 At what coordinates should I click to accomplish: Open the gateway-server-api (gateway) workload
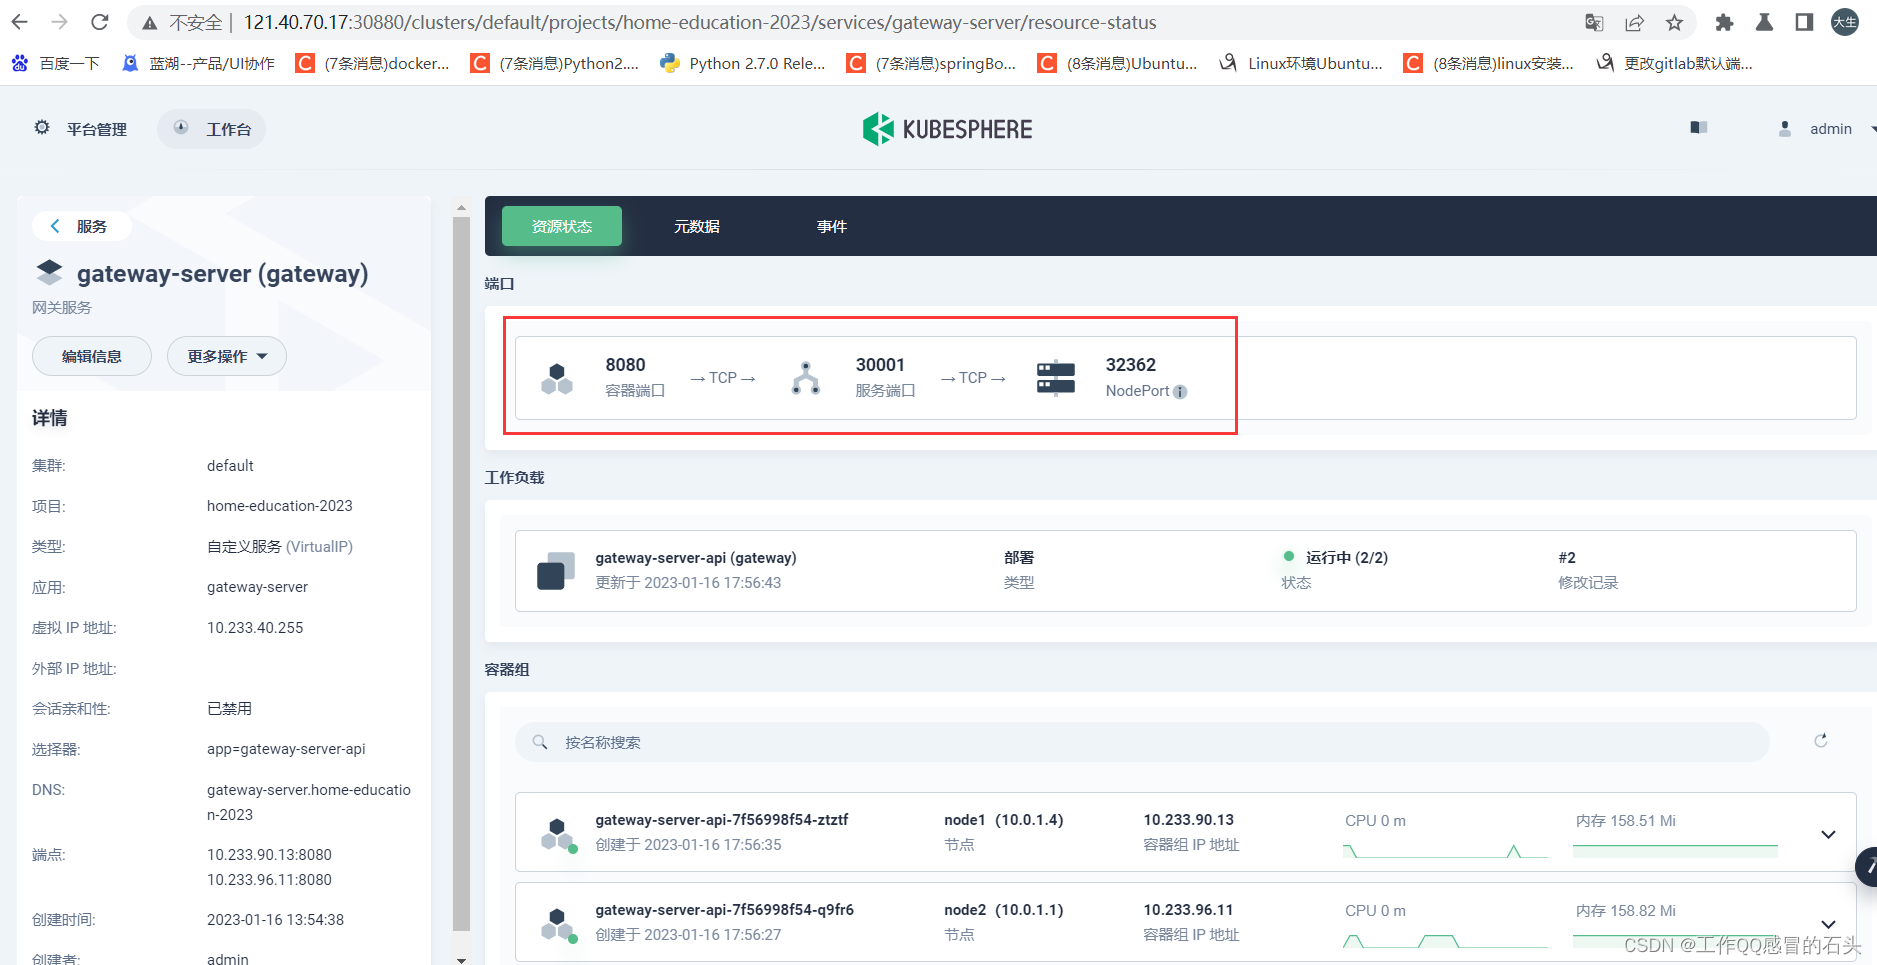tap(696, 558)
